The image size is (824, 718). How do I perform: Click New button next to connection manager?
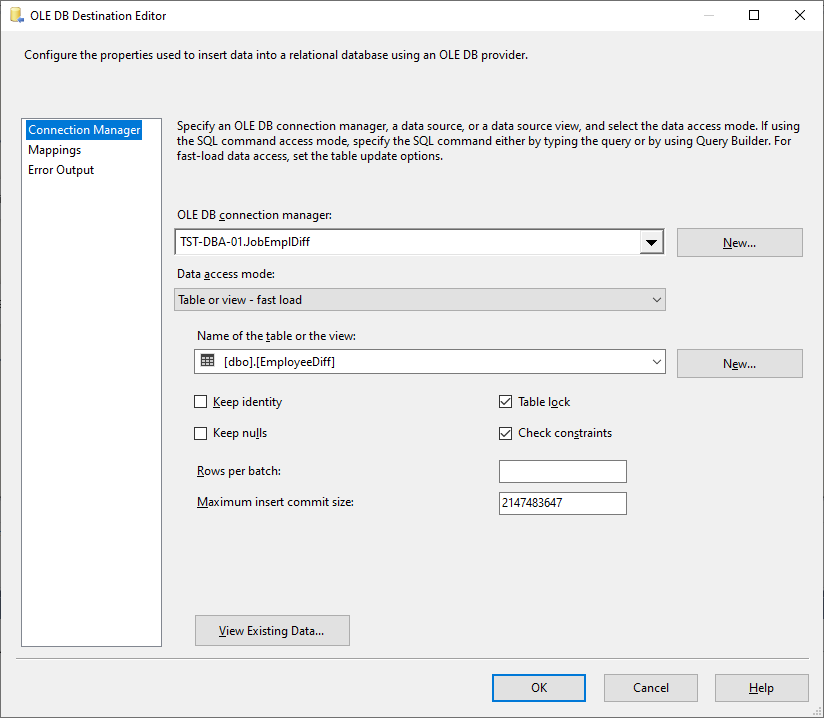click(739, 243)
